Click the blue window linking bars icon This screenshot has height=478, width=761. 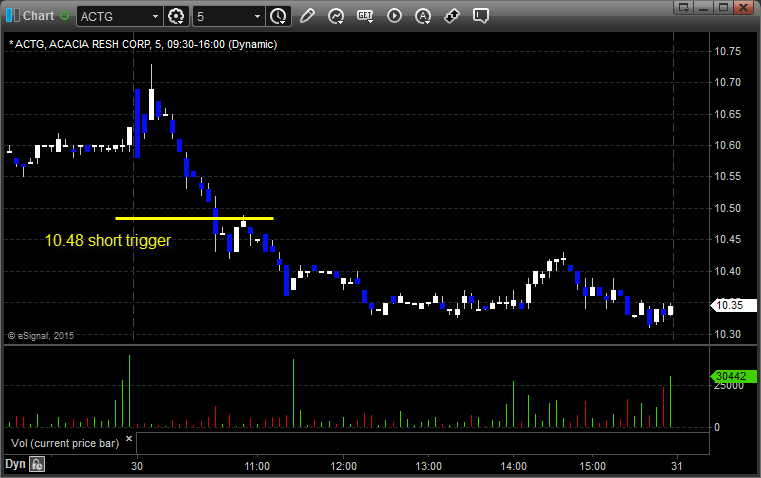tap(13, 16)
